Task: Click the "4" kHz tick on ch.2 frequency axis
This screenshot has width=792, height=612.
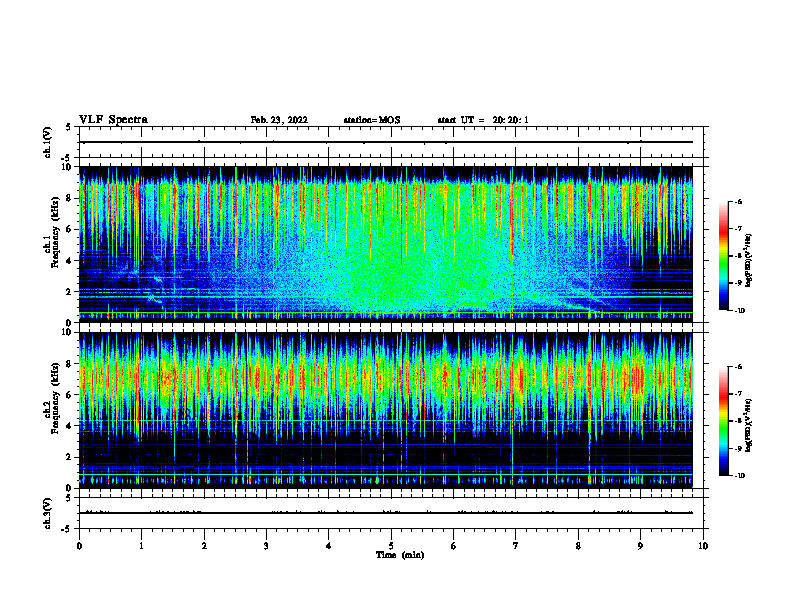Action: (70, 426)
